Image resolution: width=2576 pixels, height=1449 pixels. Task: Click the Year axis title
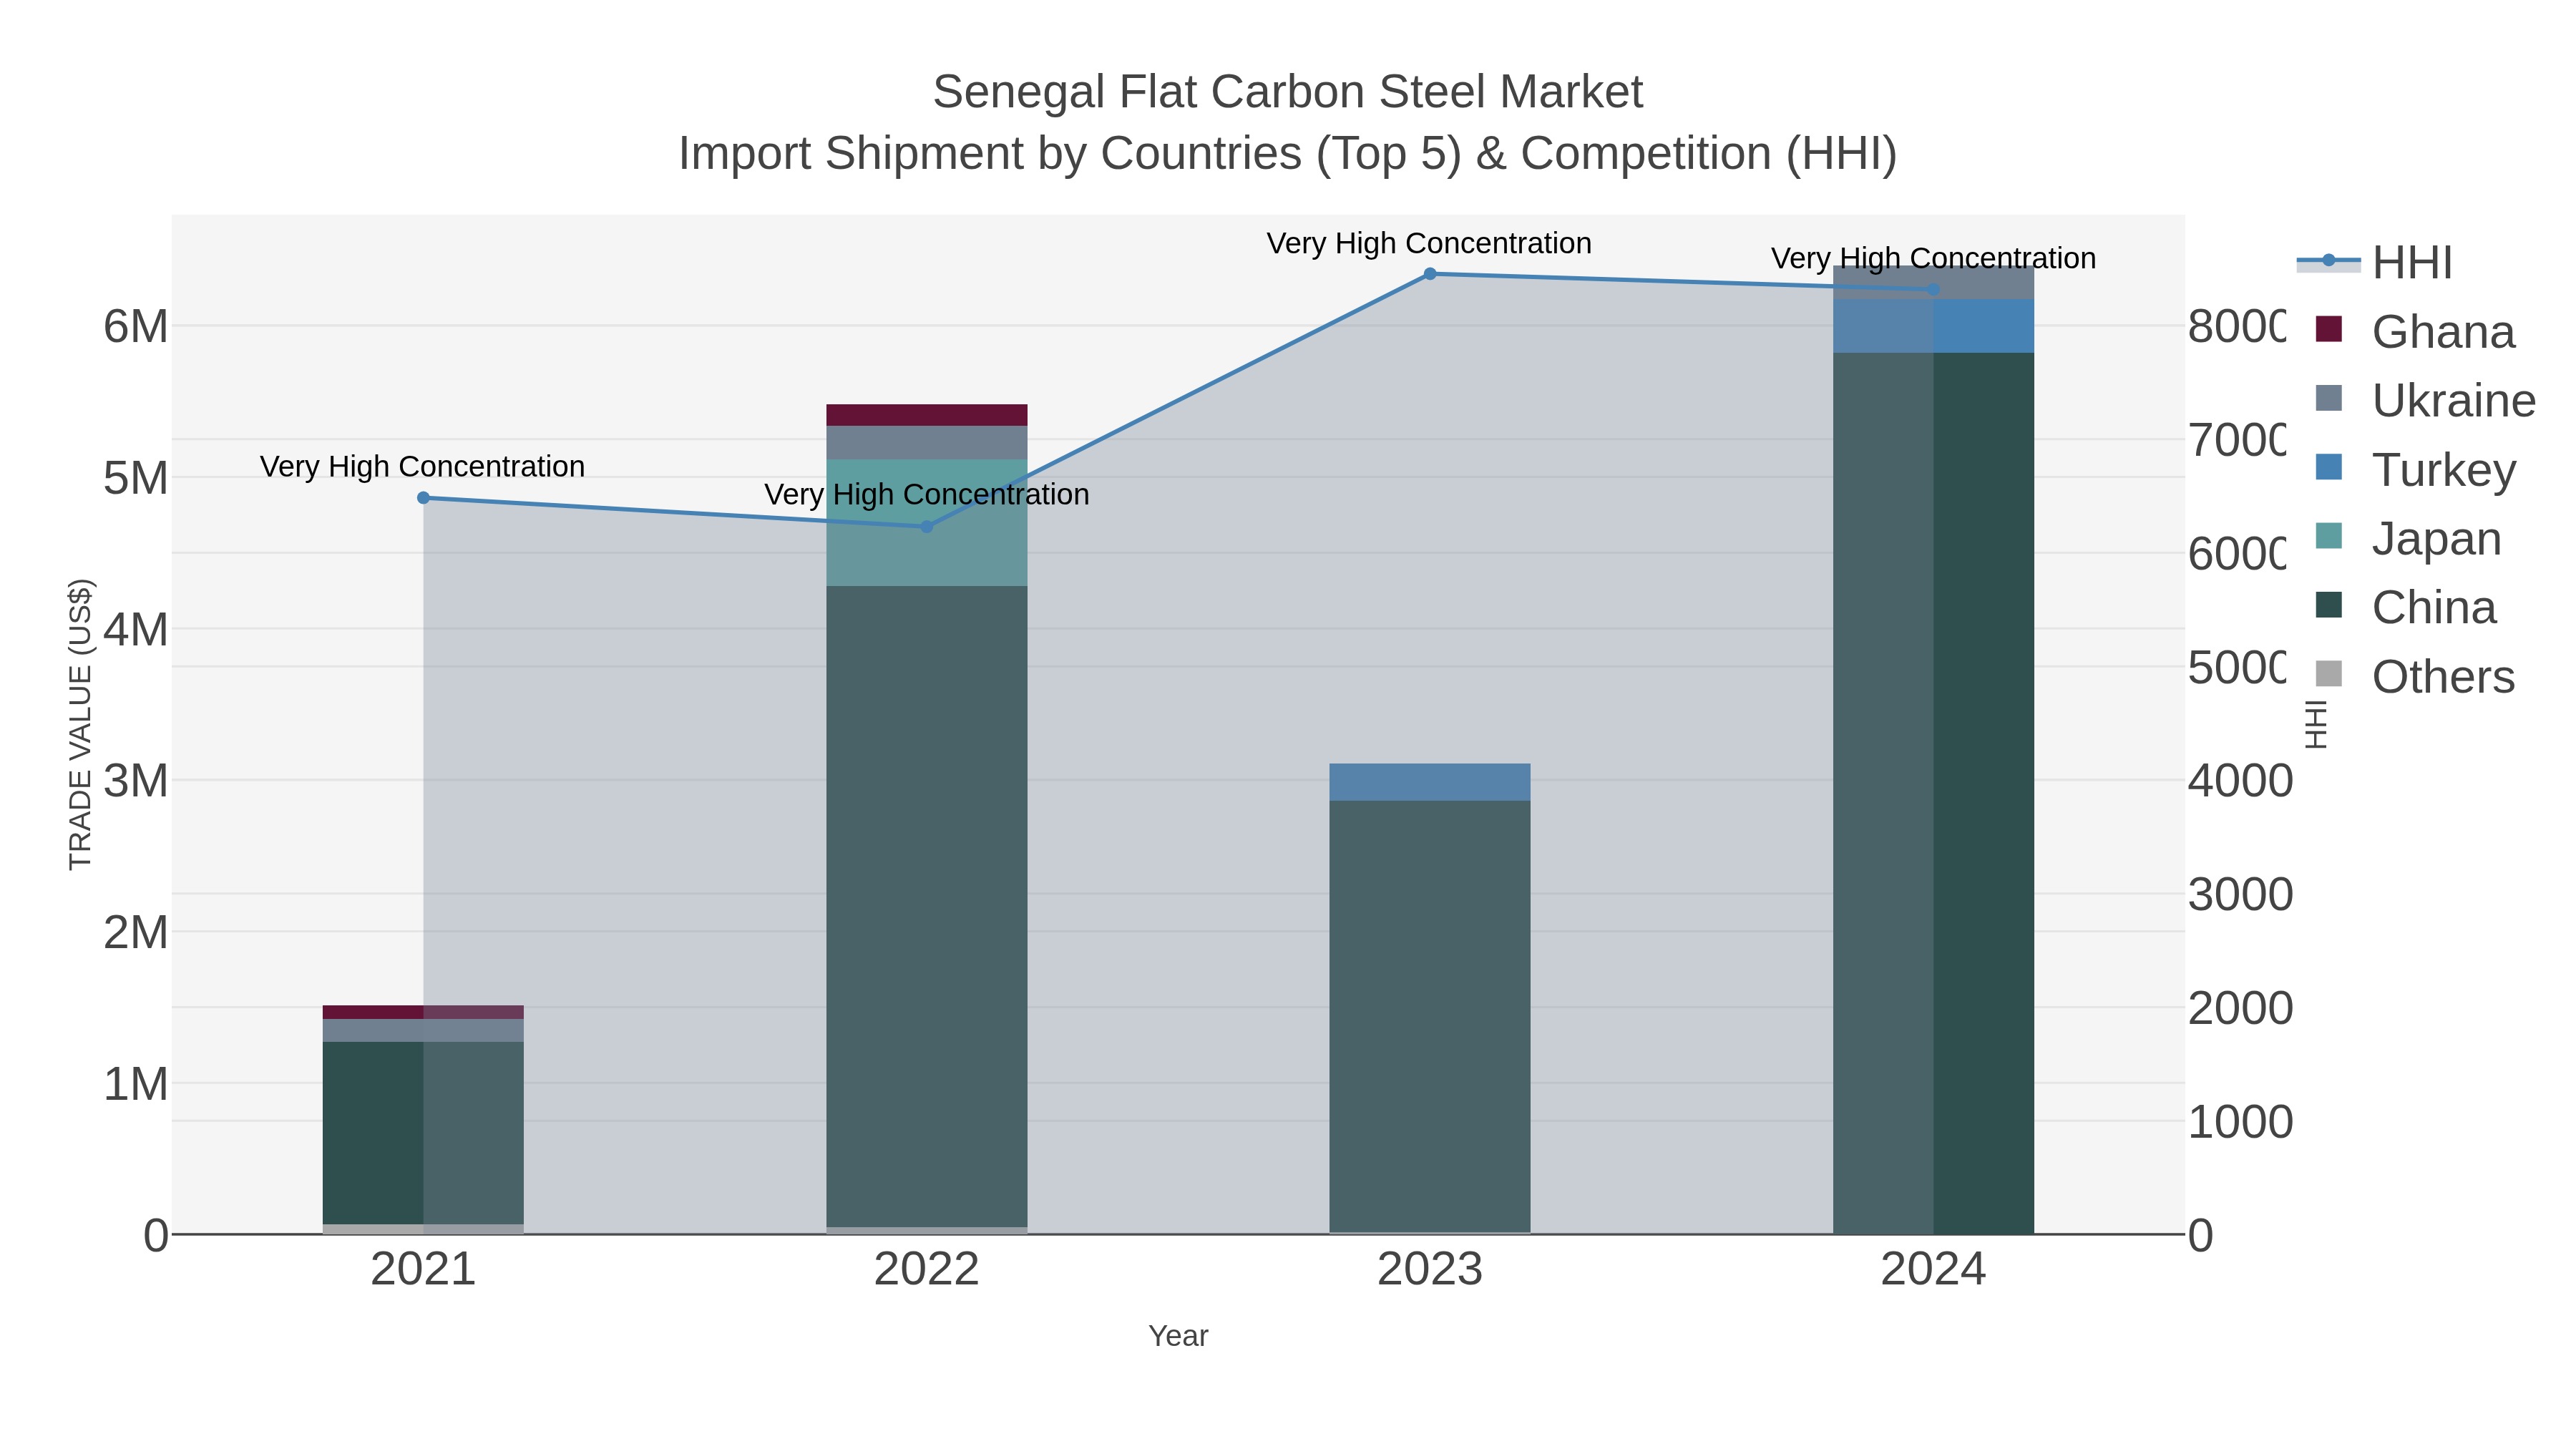[1178, 1336]
